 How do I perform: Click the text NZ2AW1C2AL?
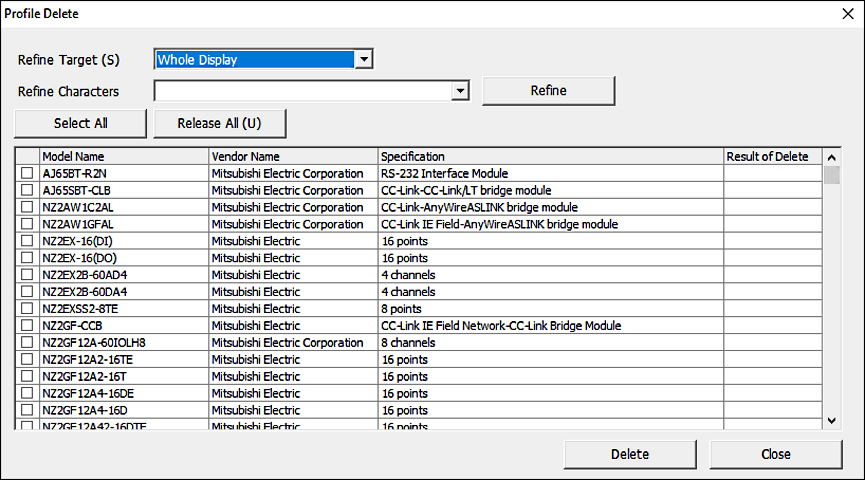[78, 207]
